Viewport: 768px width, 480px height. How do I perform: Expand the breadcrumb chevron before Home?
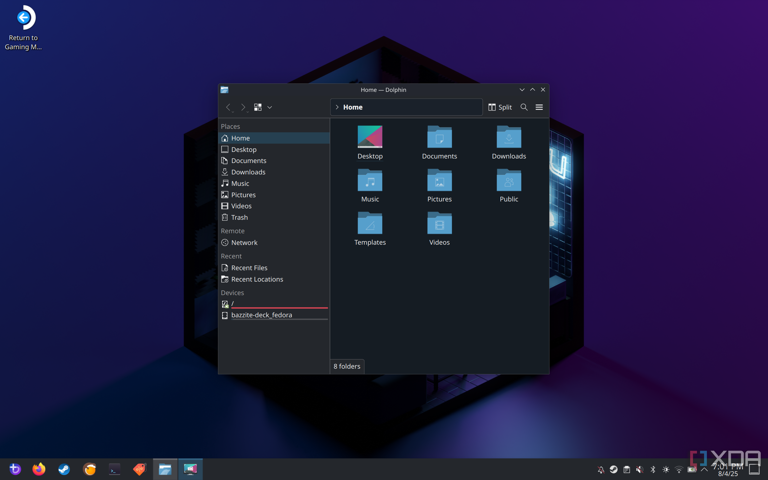[x=337, y=107]
